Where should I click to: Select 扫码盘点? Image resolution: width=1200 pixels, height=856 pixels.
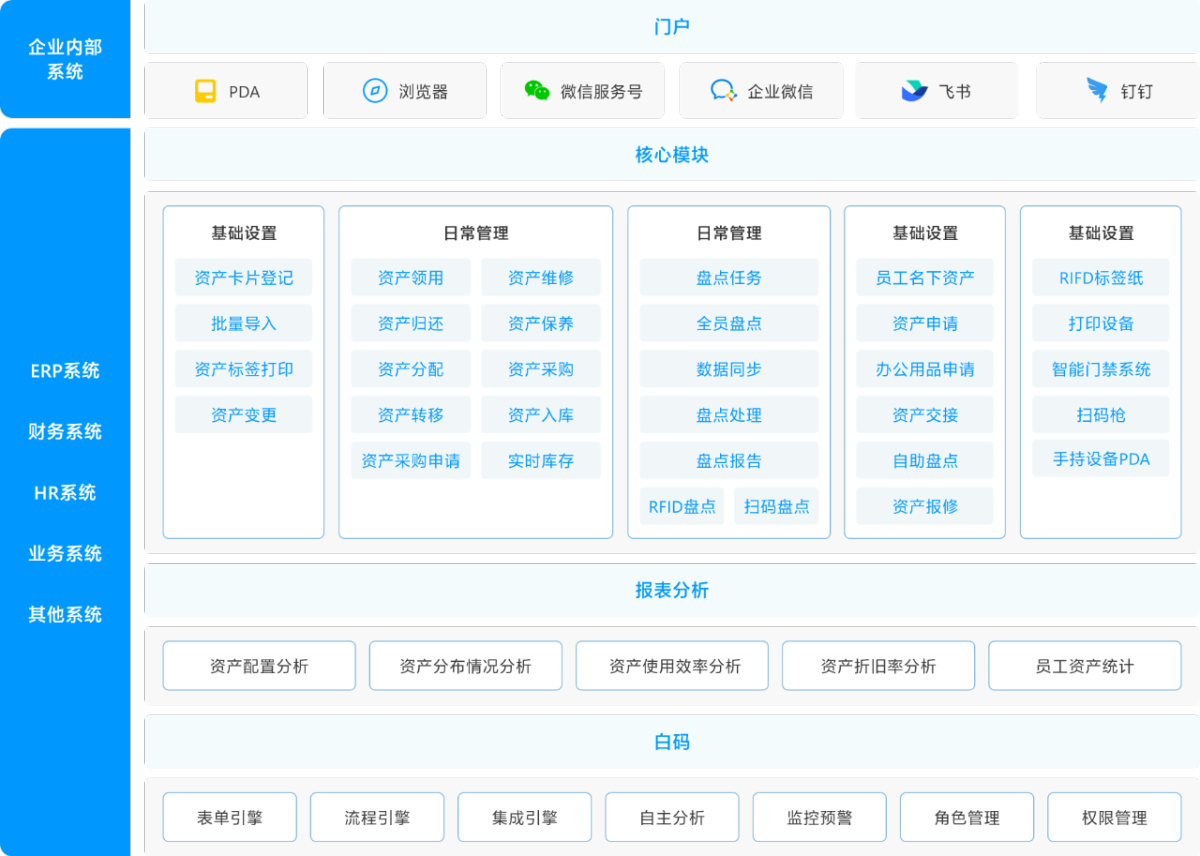pyautogui.click(x=776, y=507)
